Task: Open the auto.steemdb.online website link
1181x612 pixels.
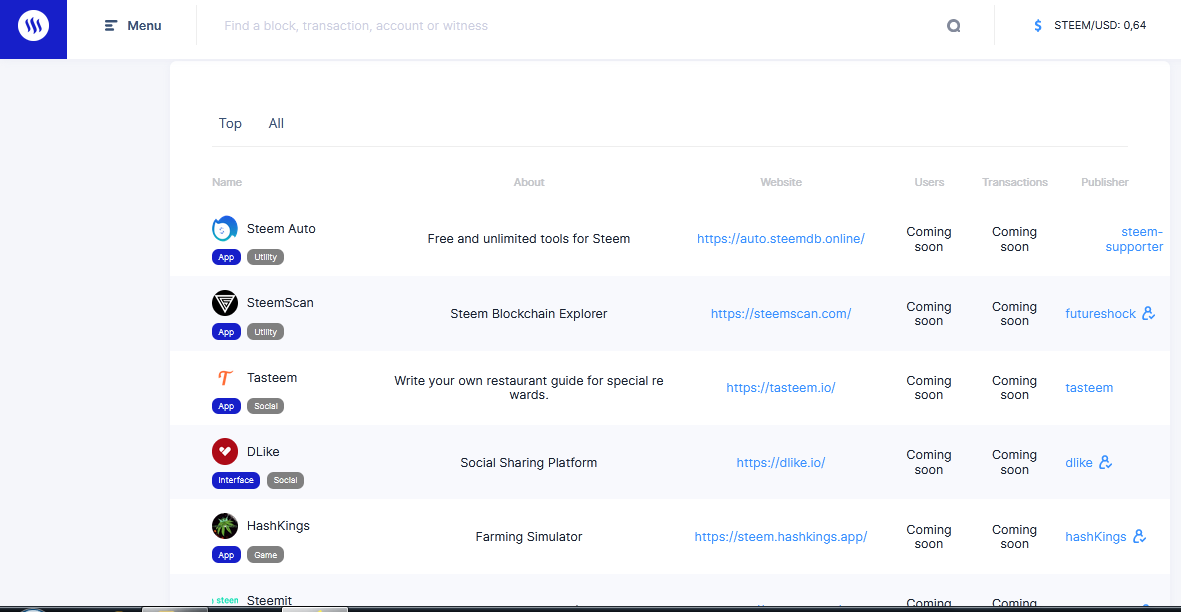Action: coord(780,239)
